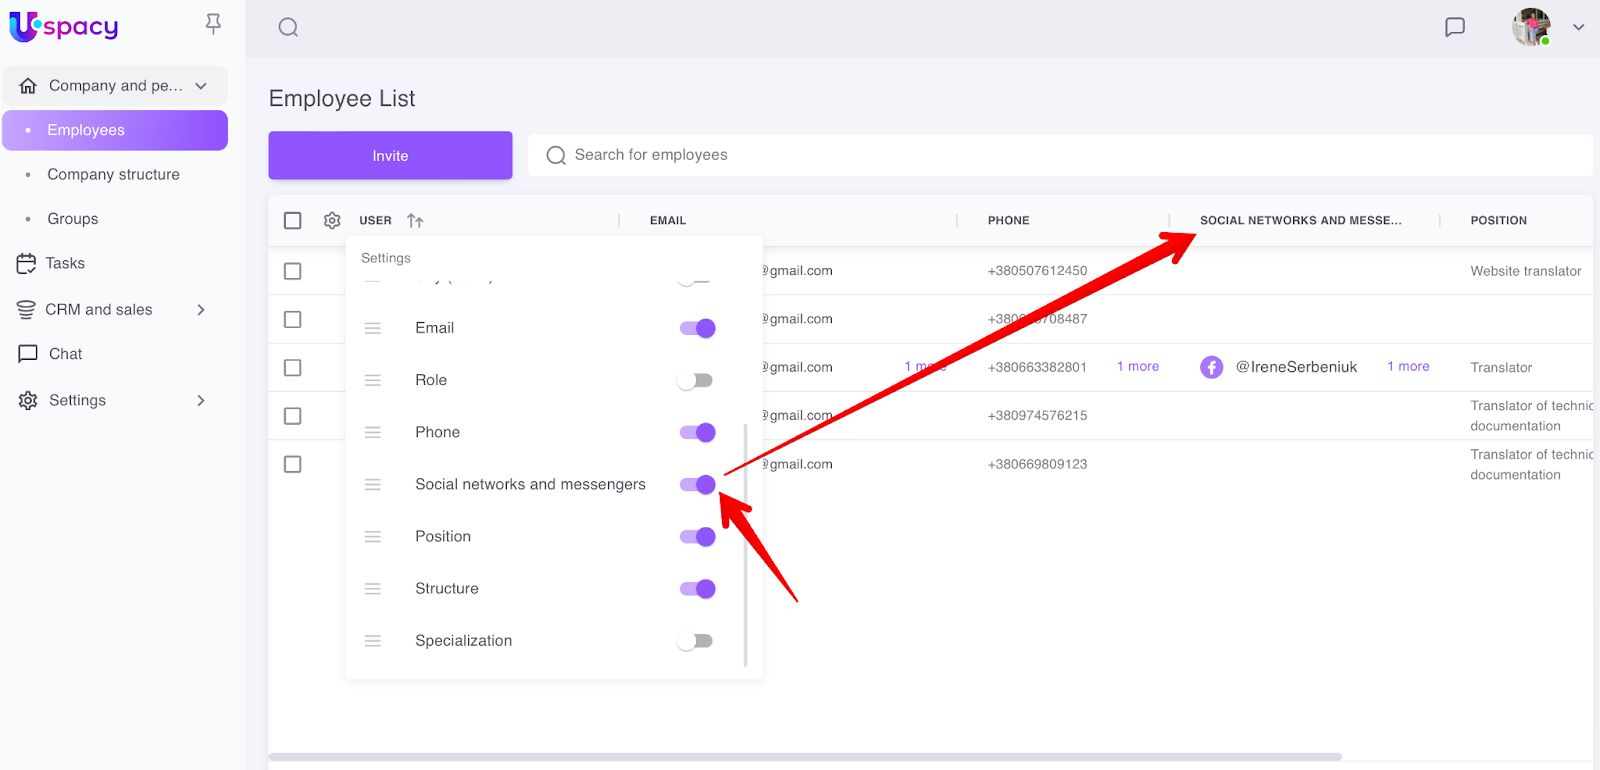Open the chat bubble icon in header
This screenshot has height=770, width=1600.
1455,27
